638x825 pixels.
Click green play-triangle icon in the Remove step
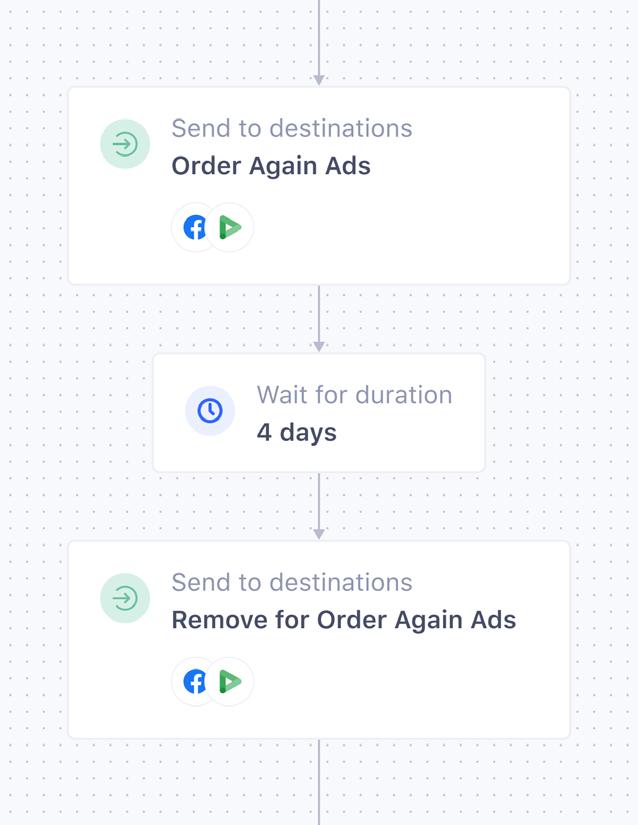pyautogui.click(x=231, y=682)
